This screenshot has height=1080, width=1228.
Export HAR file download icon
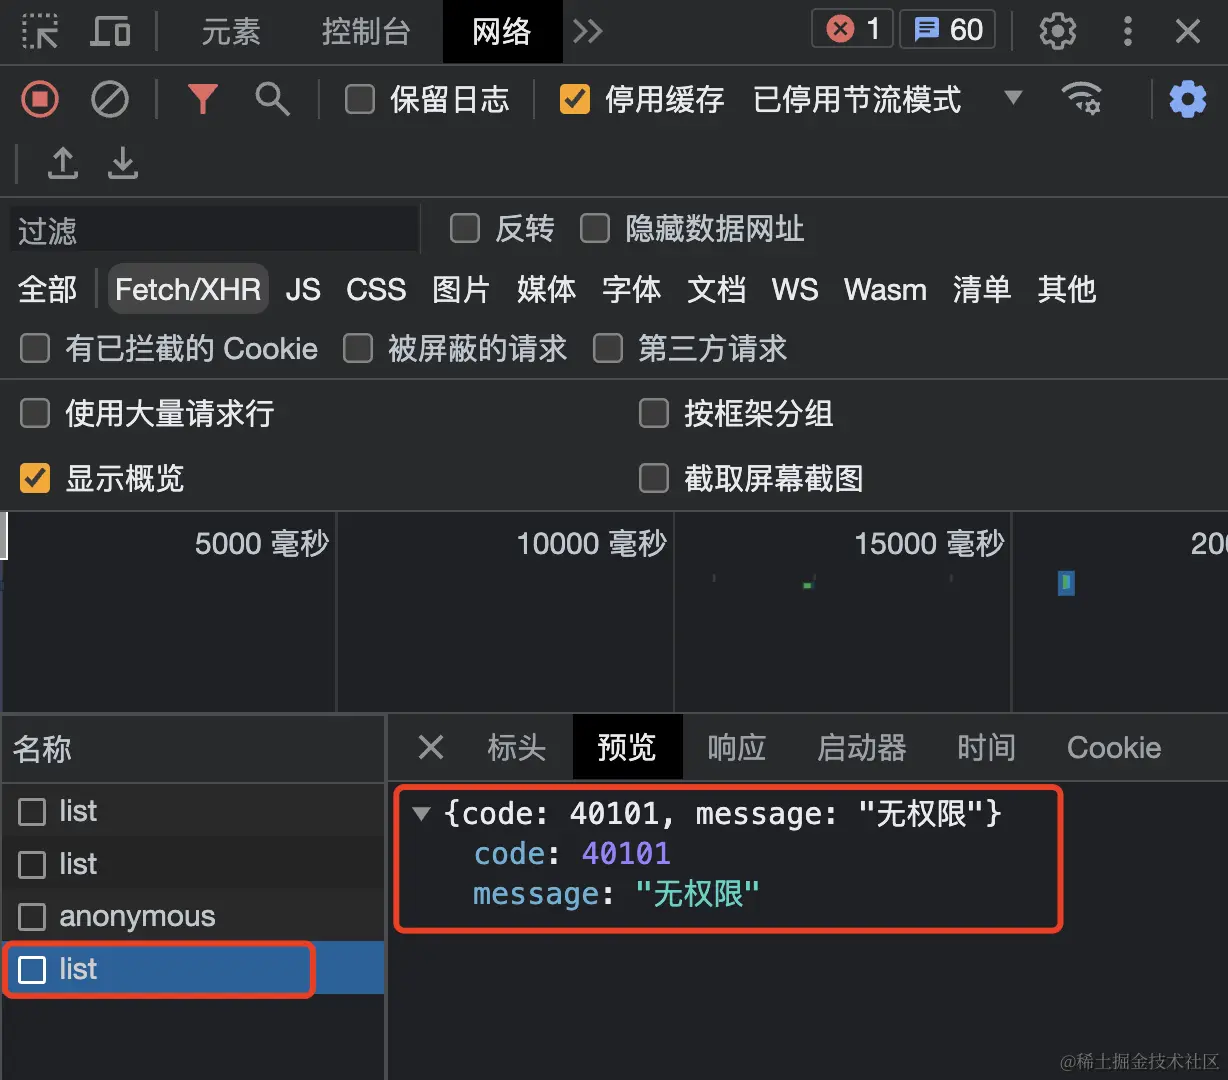123,162
